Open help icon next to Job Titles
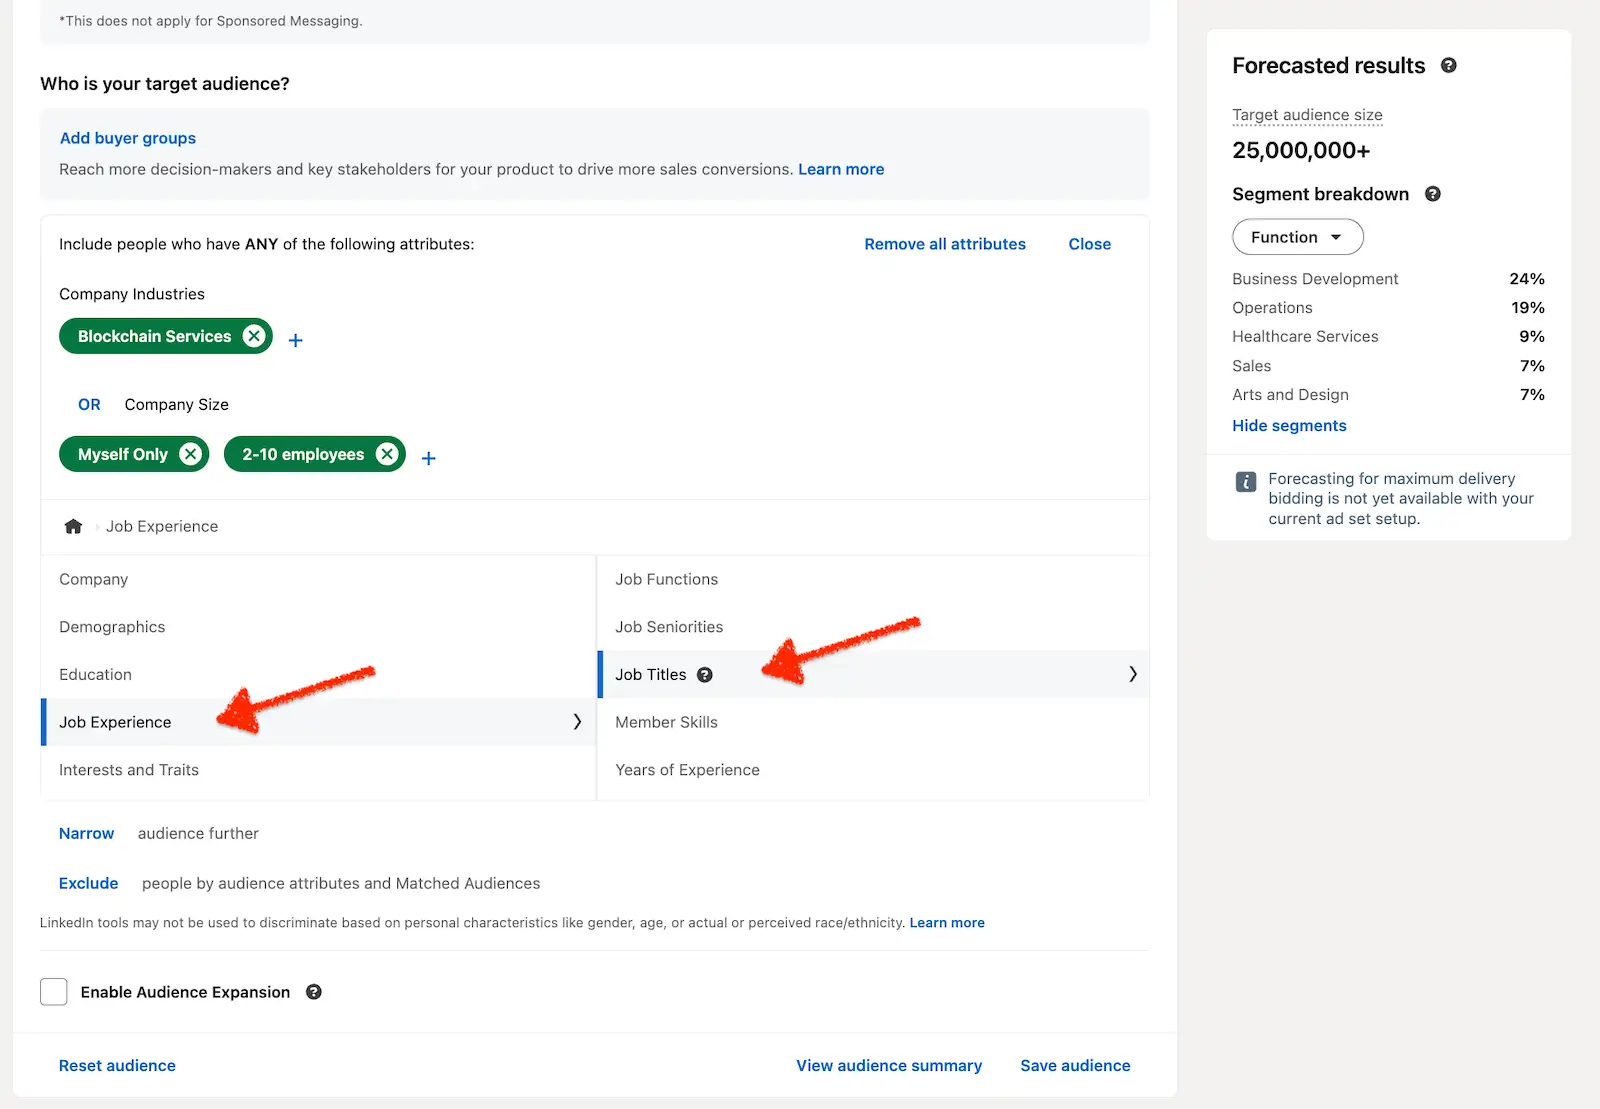This screenshot has width=1600, height=1109. tap(705, 675)
